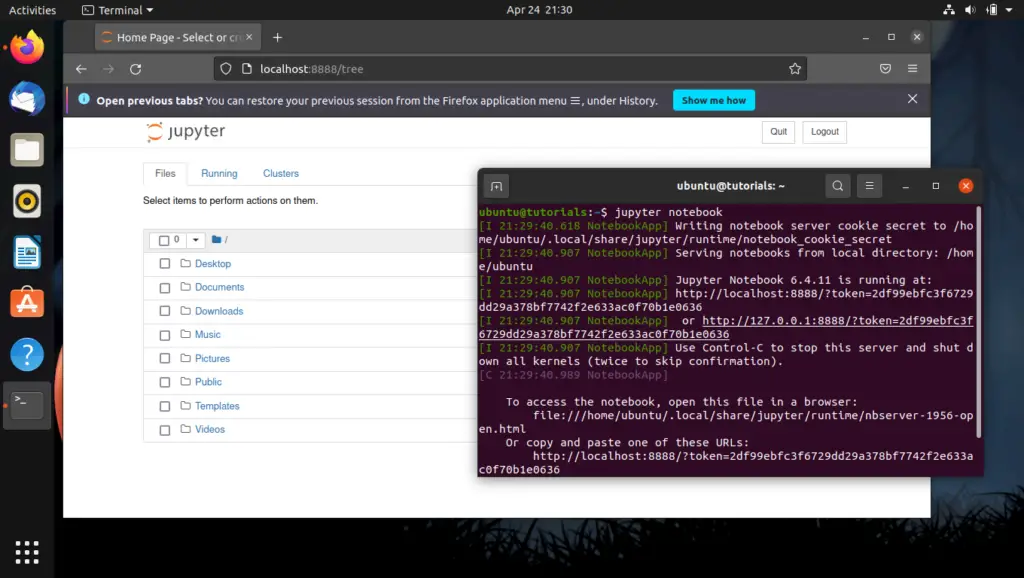
Task: Open the terminal hamburger menu
Action: (x=869, y=186)
